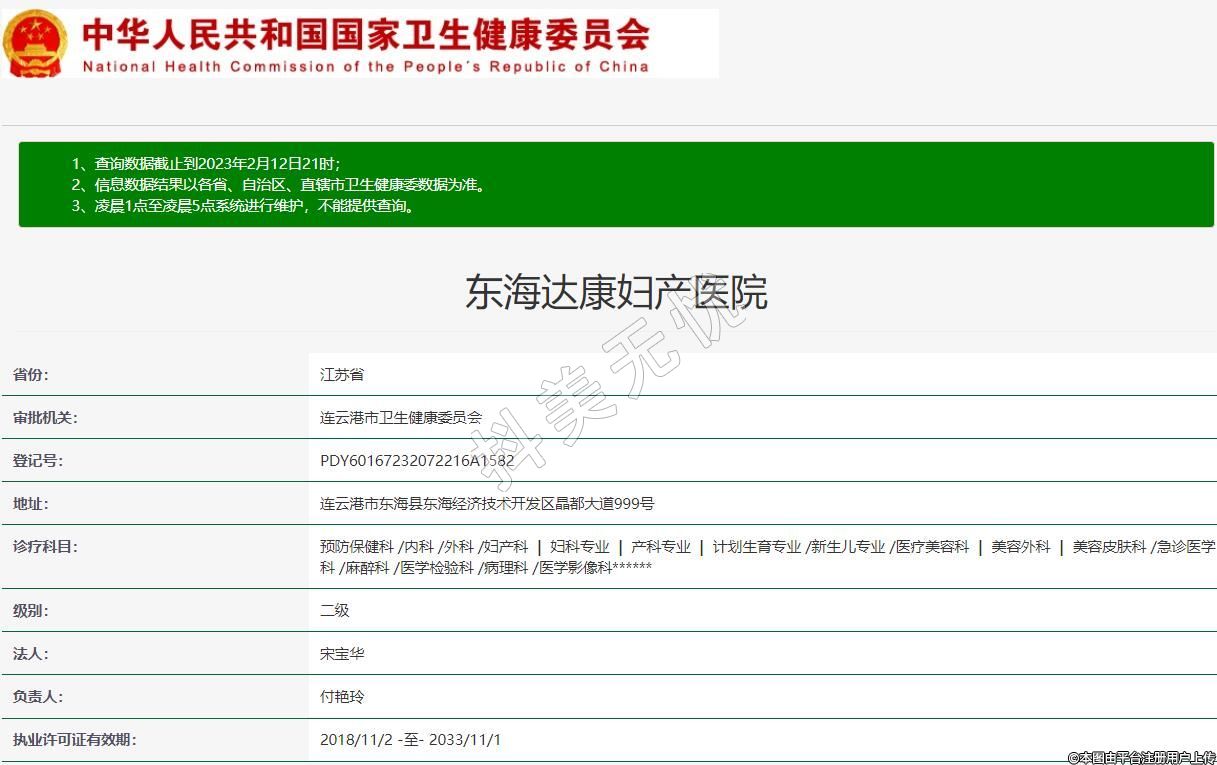
Task: Click the national emblem icon in header
Action: click(x=35, y=43)
